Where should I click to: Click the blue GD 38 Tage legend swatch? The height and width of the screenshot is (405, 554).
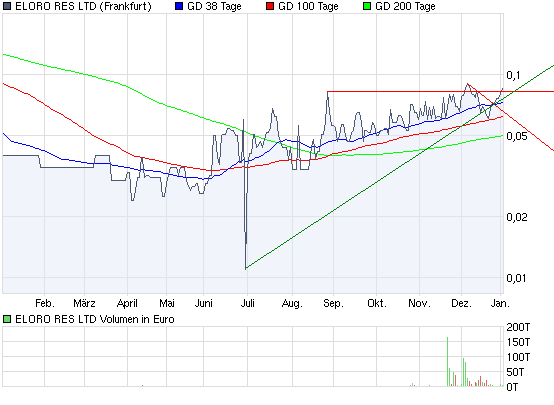pyautogui.click(x=179, y=6)
